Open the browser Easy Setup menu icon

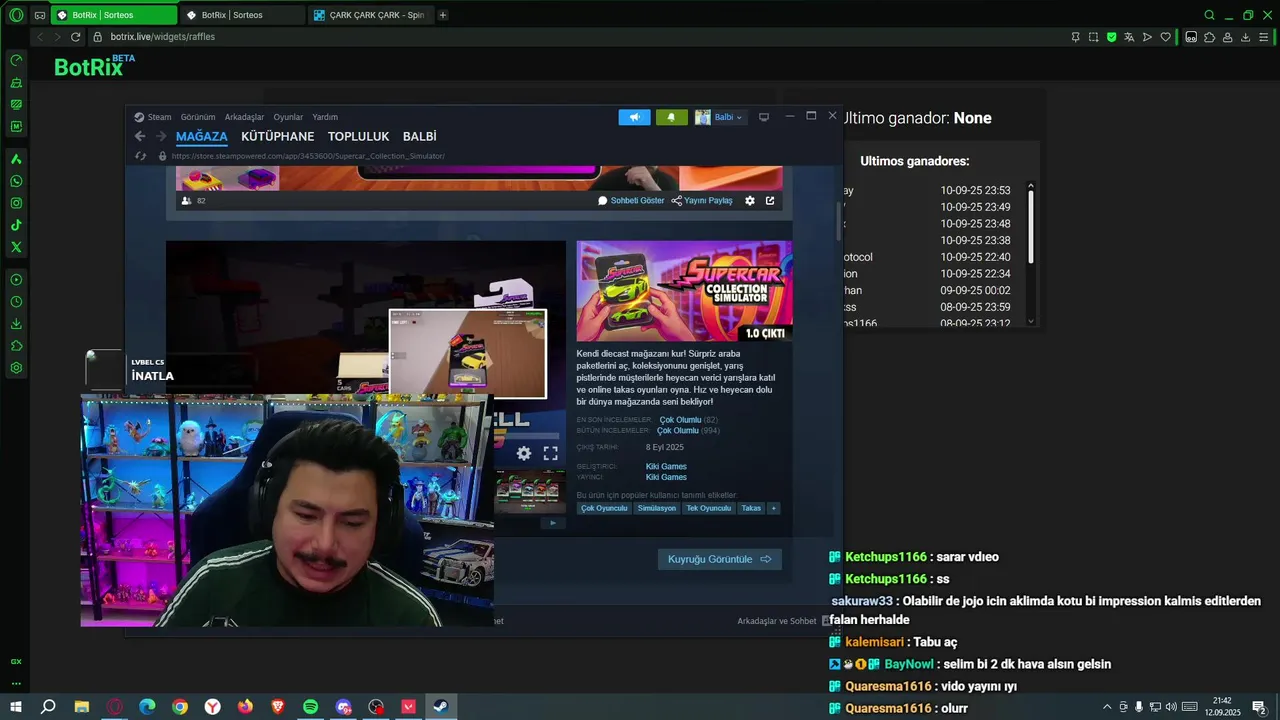(x=1264, y=37)
